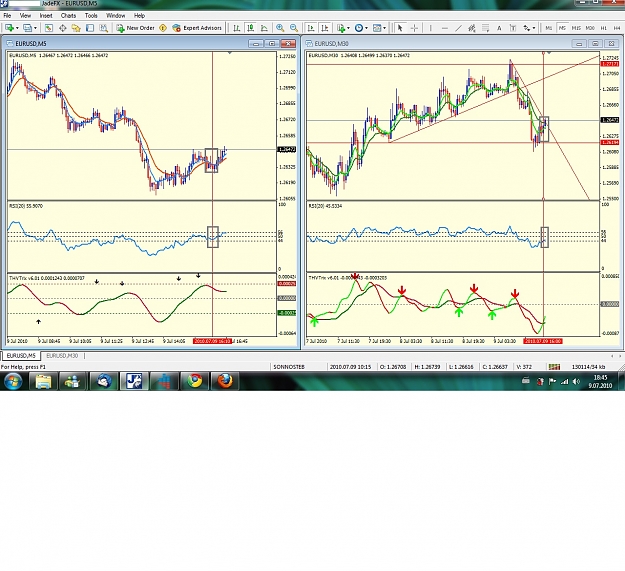Open the File menu
The height and width of the screenshot is (571, 625).
[7, 16]
